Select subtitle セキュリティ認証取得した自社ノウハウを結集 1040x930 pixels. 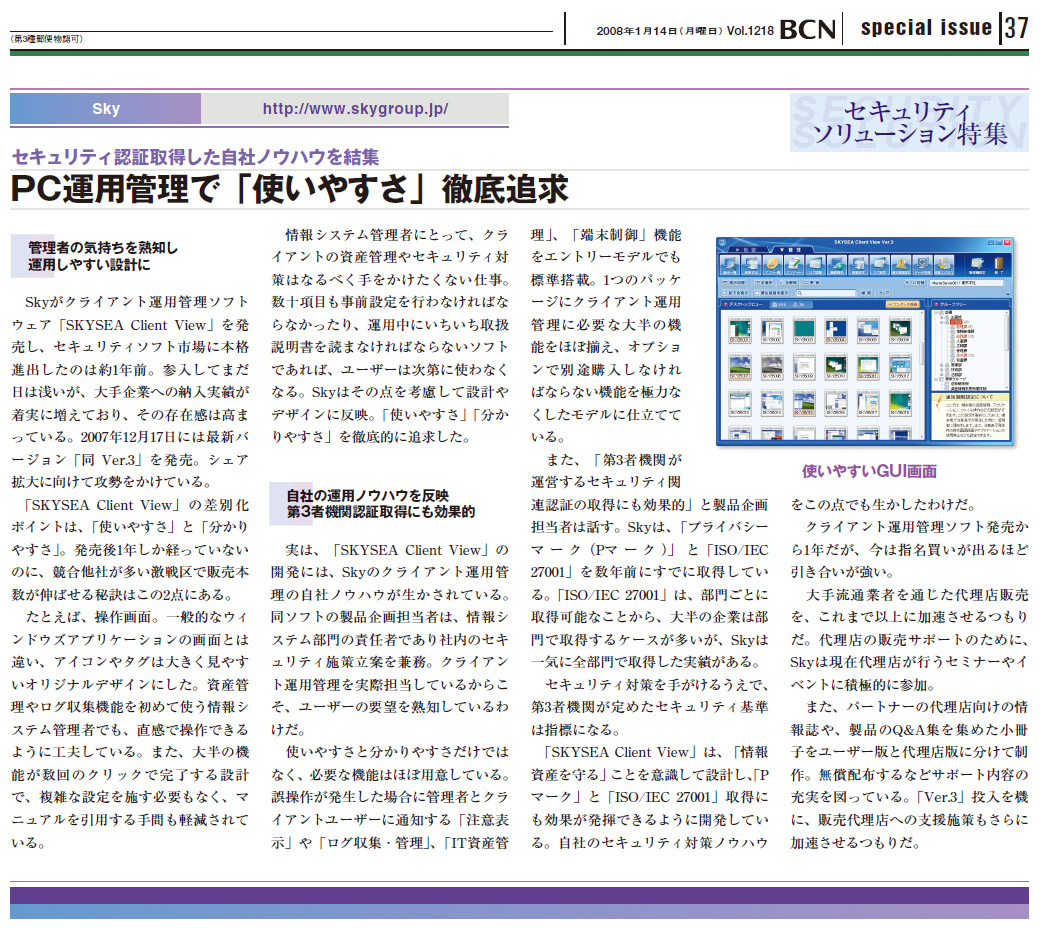[196, 157]
